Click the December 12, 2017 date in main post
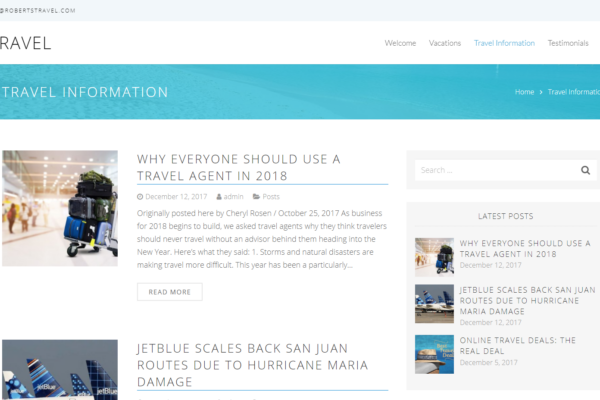This screenshot has width=600, height=400. [x=176, y=197]
